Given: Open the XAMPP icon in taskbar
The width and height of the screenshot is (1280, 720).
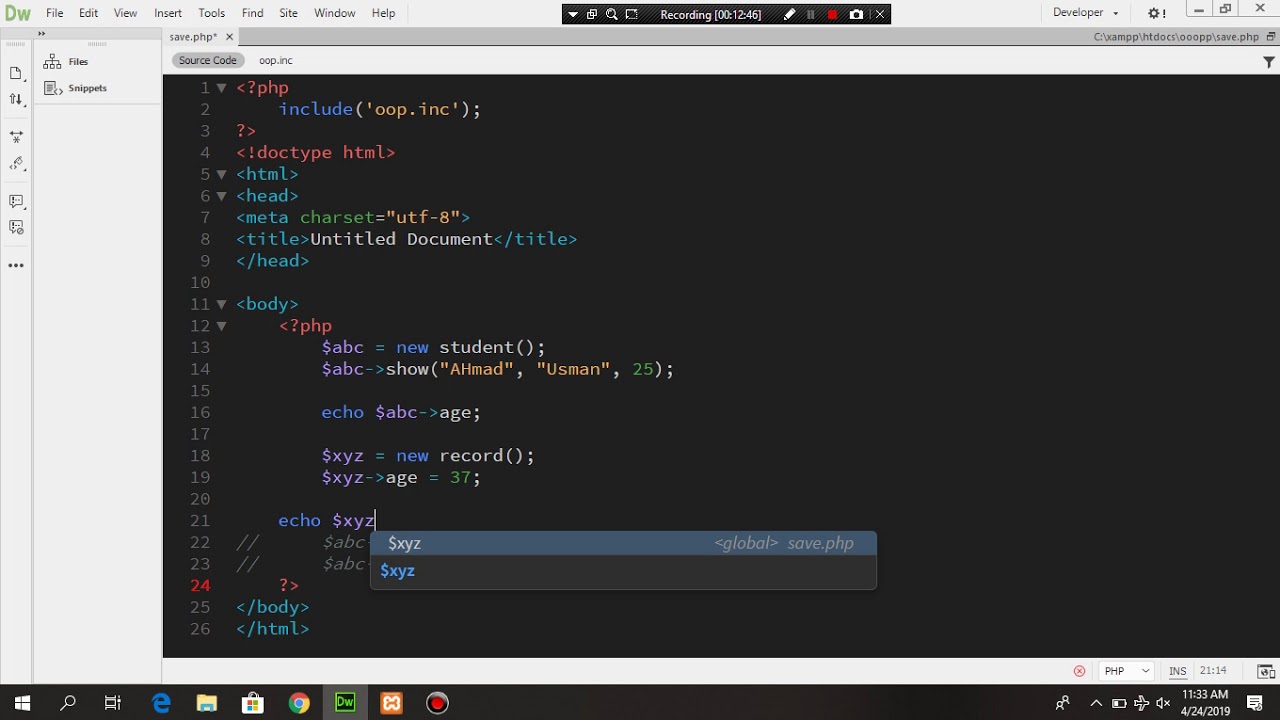Looking at the screenshot, I should 391,703.
